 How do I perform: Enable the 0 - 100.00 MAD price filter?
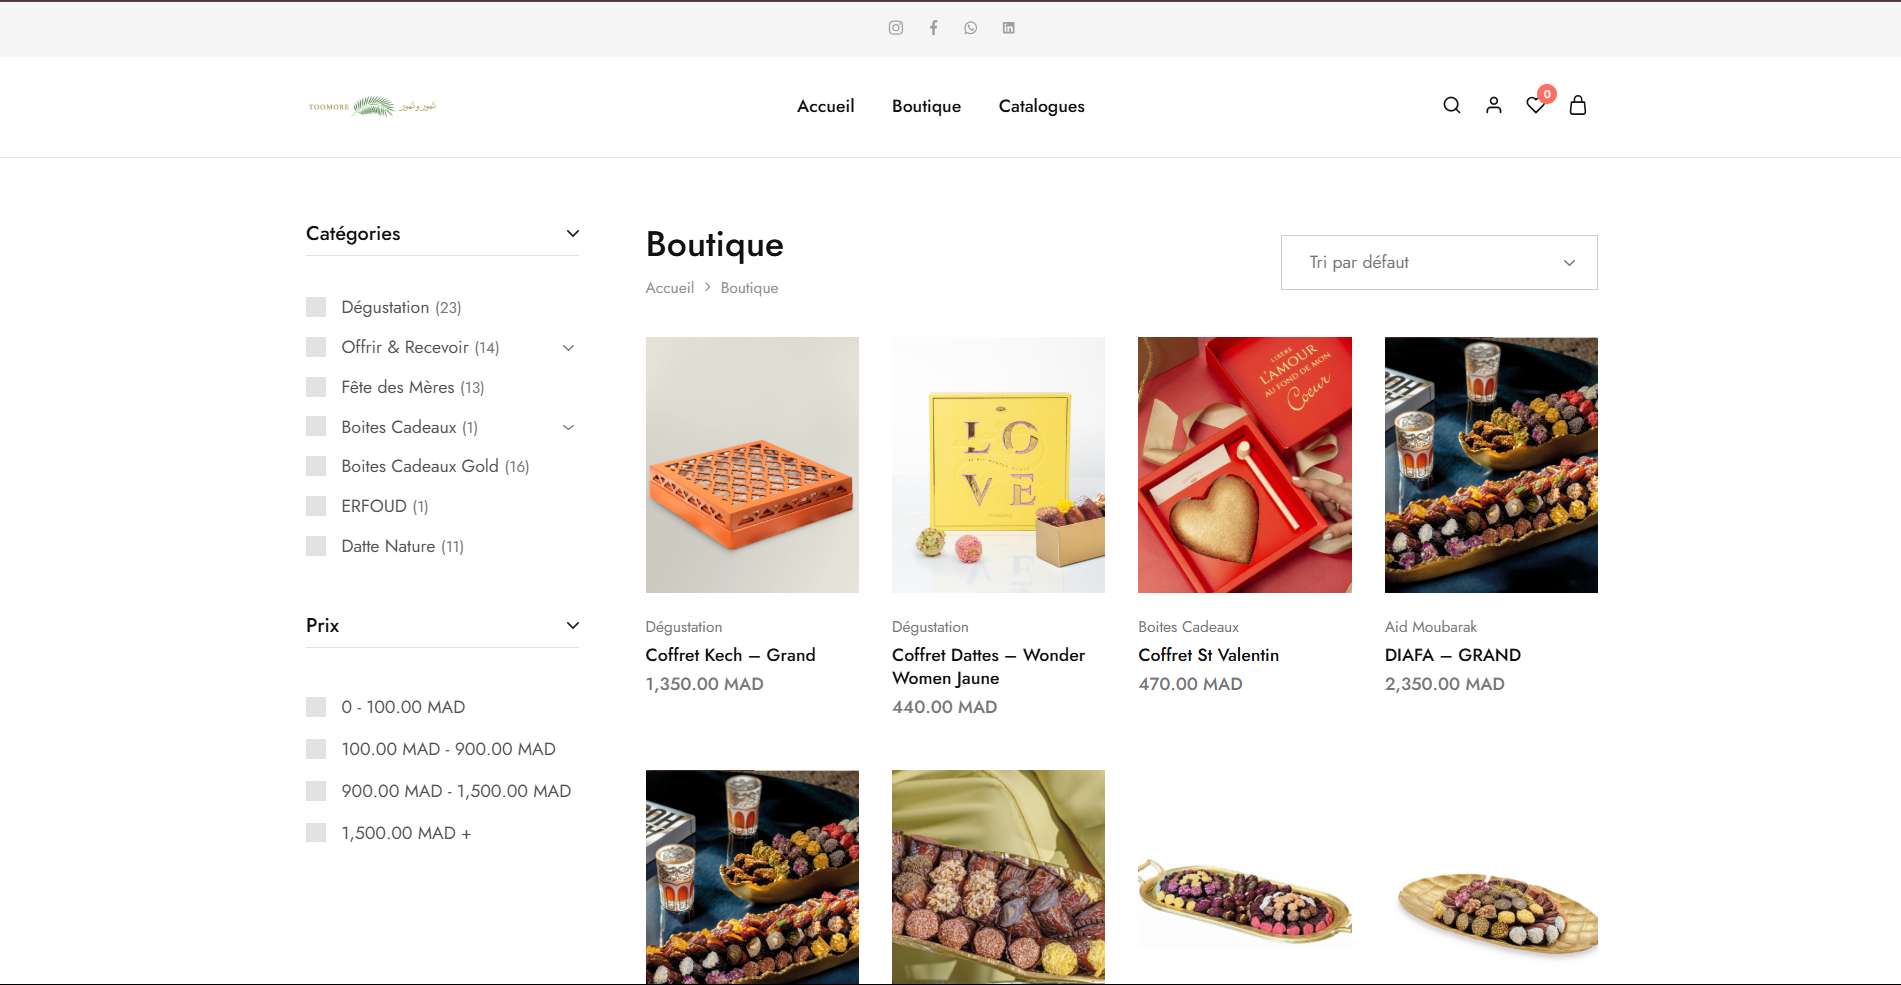coord(316,707)
